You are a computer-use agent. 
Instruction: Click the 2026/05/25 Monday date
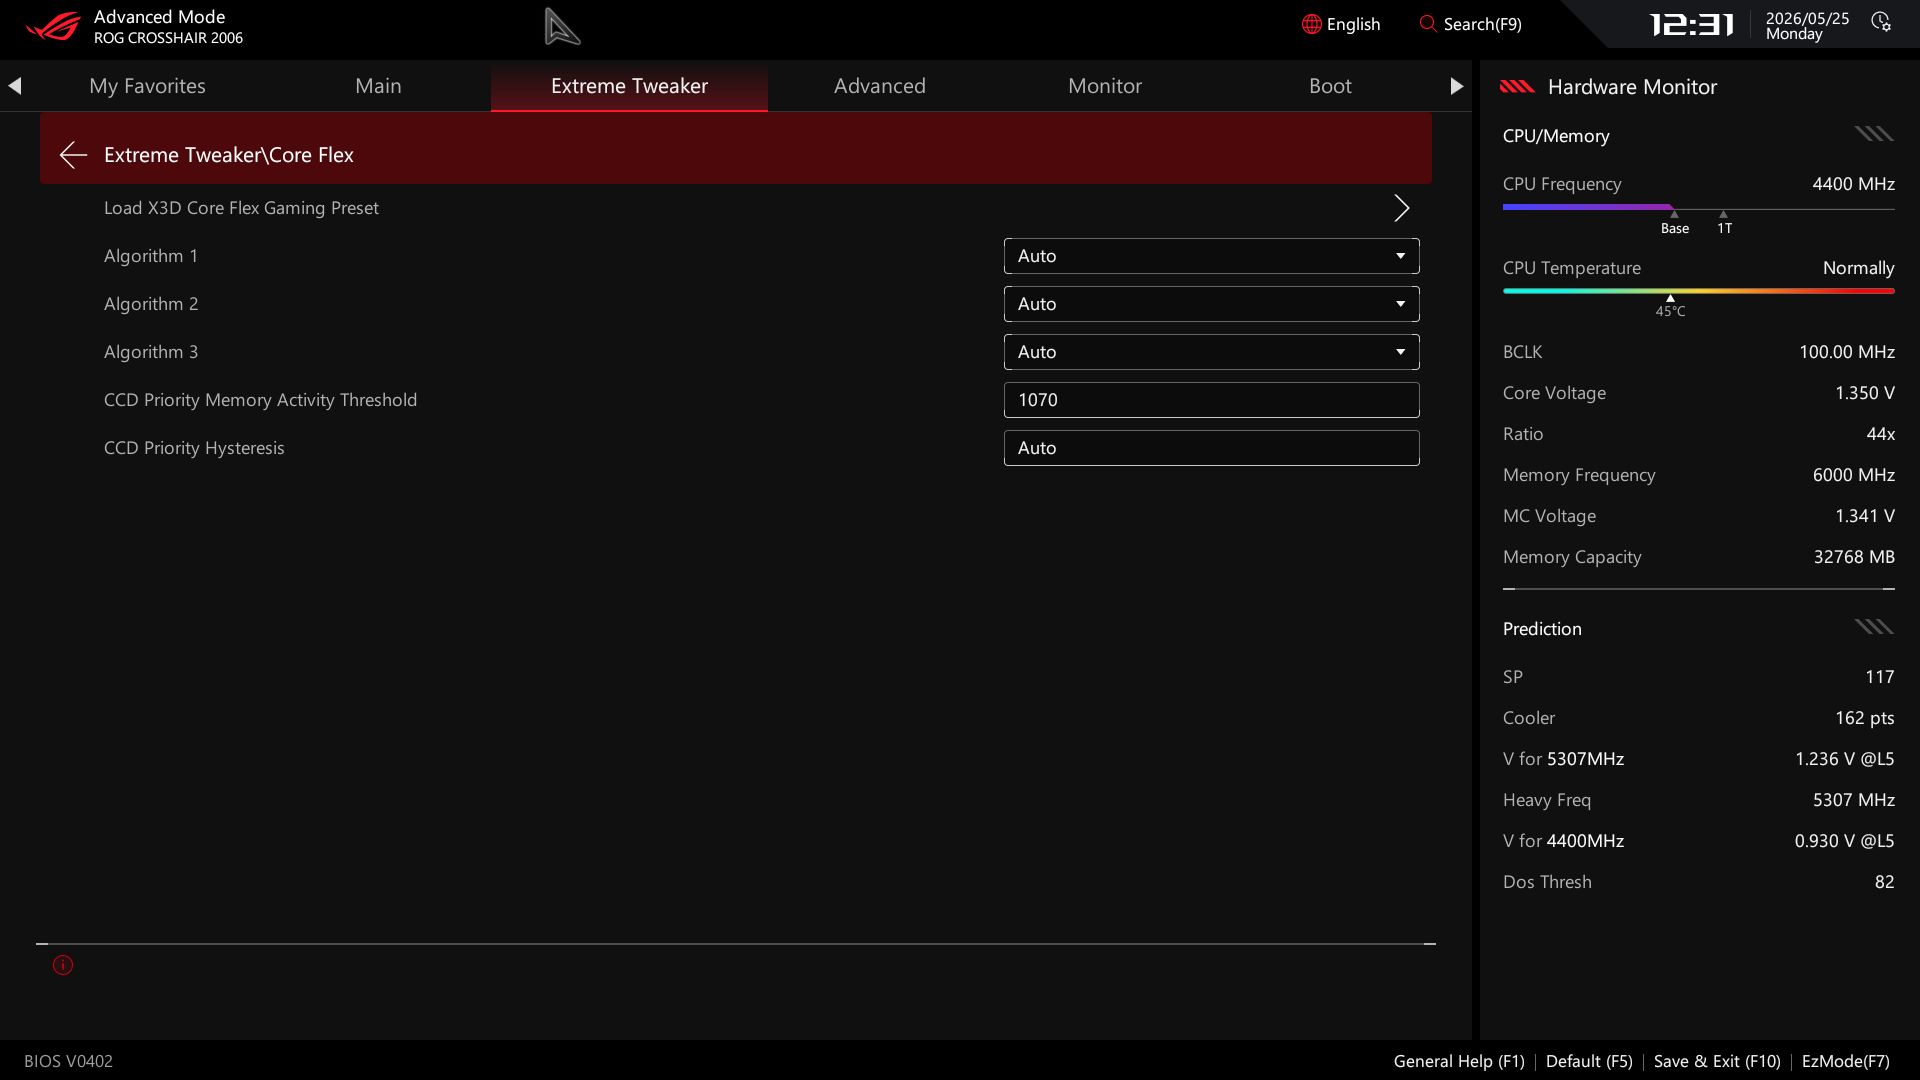tap(1807, 26)
